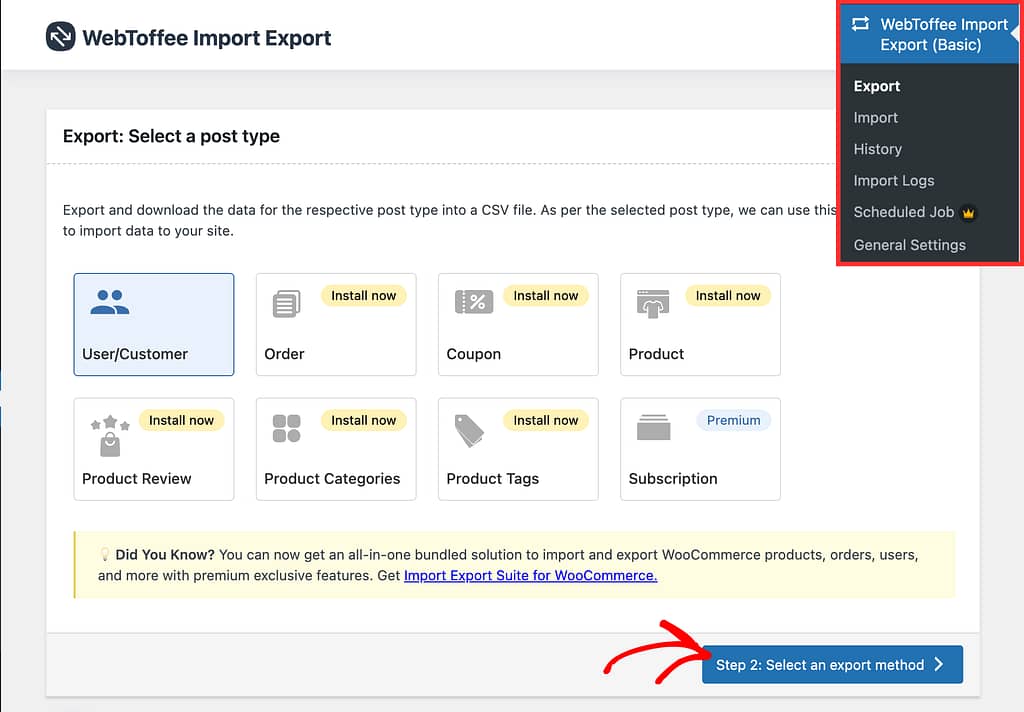1024x712 pixels.
Task: Open the Export menu item
Action: 876,86
